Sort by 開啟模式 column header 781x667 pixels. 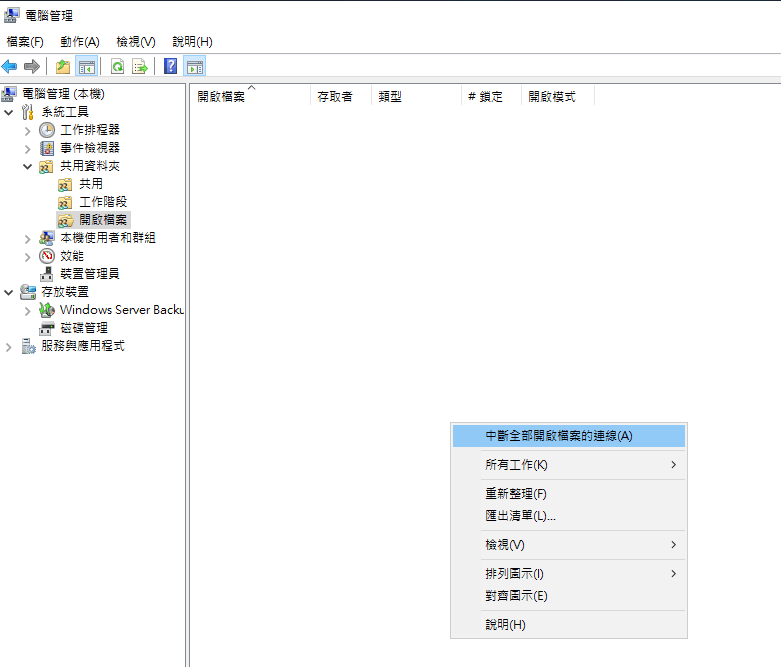558,96
